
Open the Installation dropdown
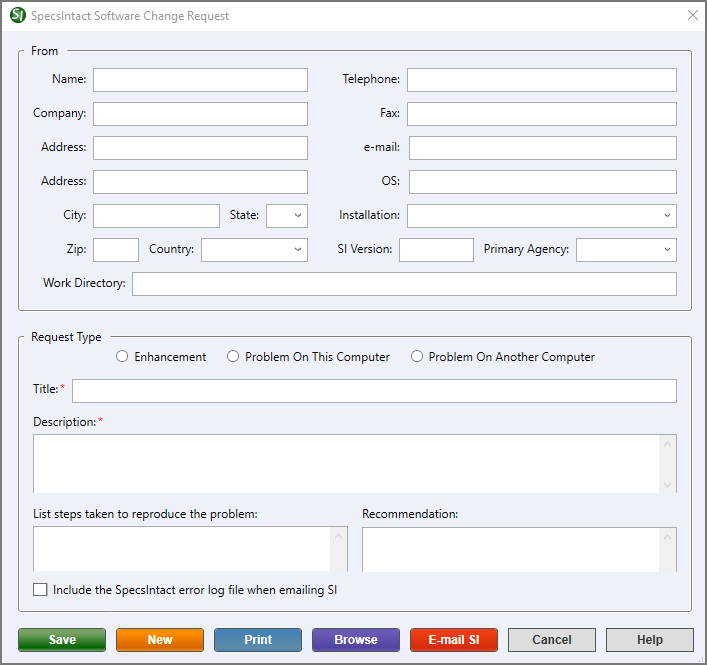(541, 216)
